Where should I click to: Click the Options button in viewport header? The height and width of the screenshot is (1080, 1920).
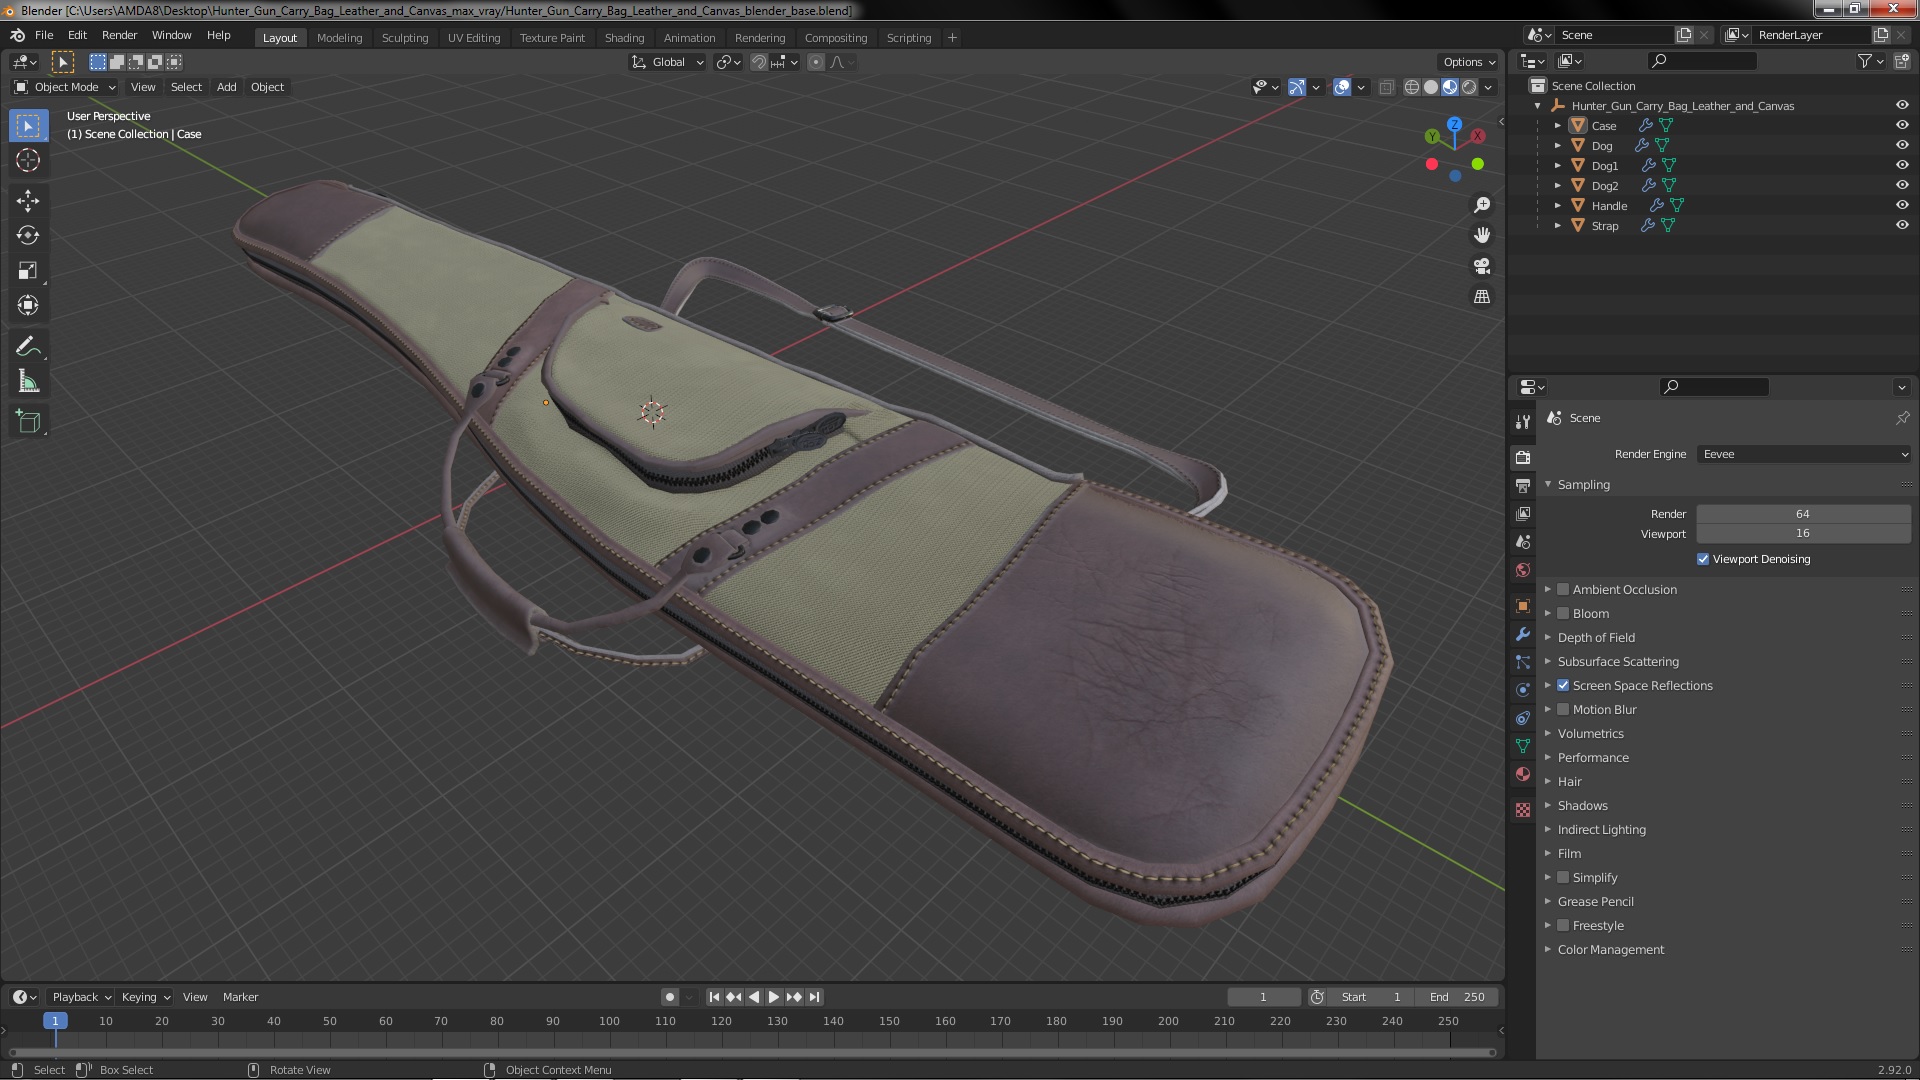tap(1469, 62)
